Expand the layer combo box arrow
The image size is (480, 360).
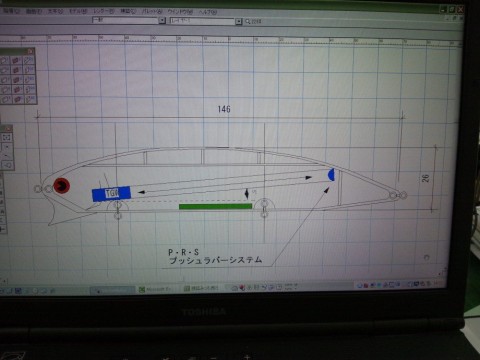(239, 22)
